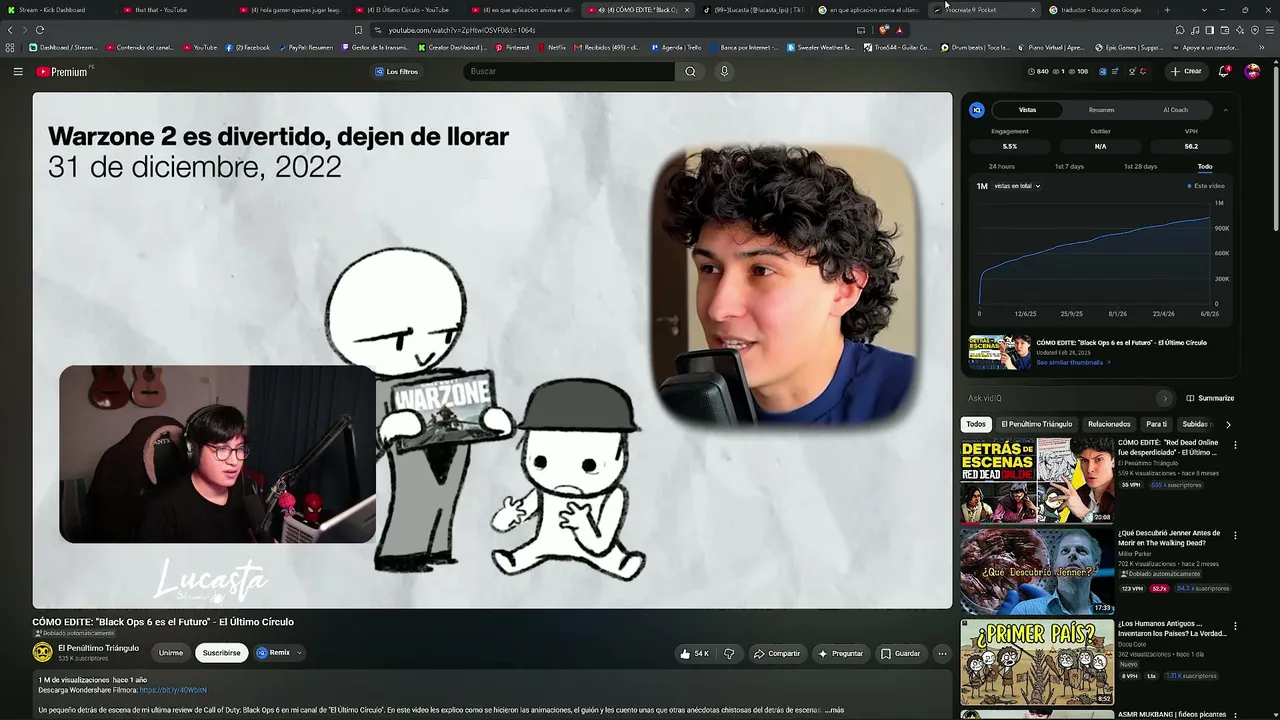Toggle Este video series in chart legend

click(x=1206, y=186)
